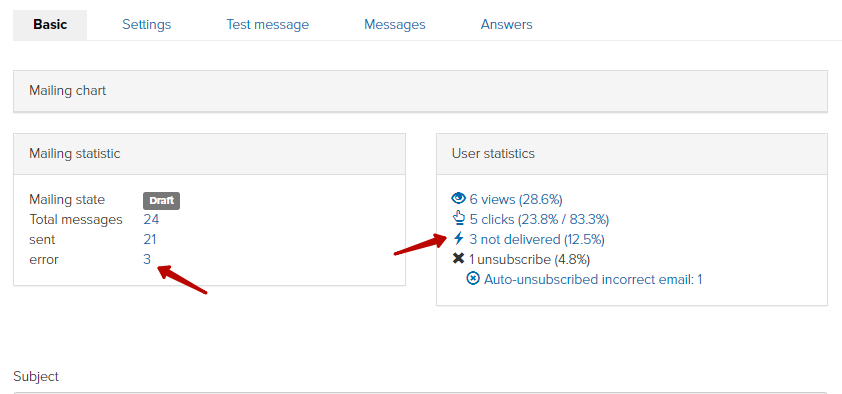Open the 3 error messages link

point(147,260)
